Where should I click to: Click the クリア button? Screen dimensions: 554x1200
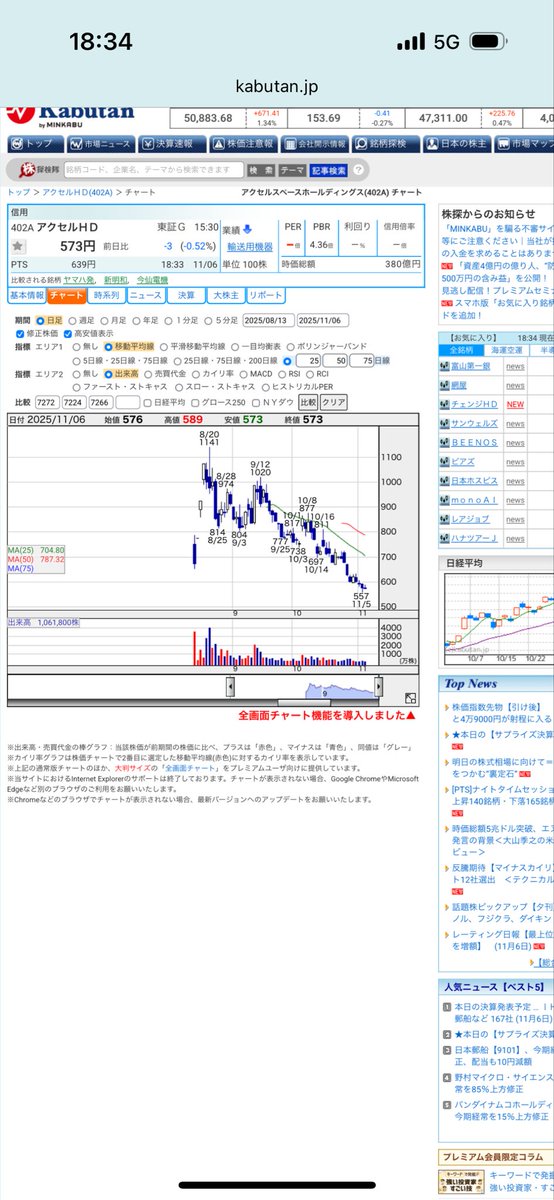[x=334, y=401]
